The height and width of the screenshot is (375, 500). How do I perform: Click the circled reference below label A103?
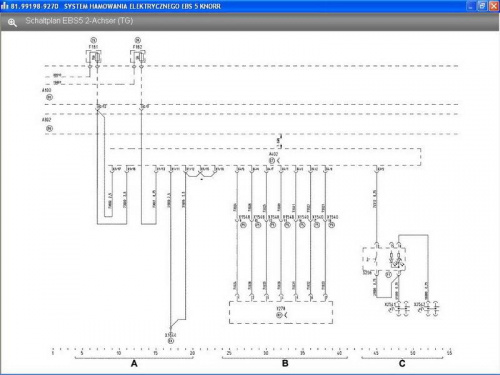pos(49,97)
